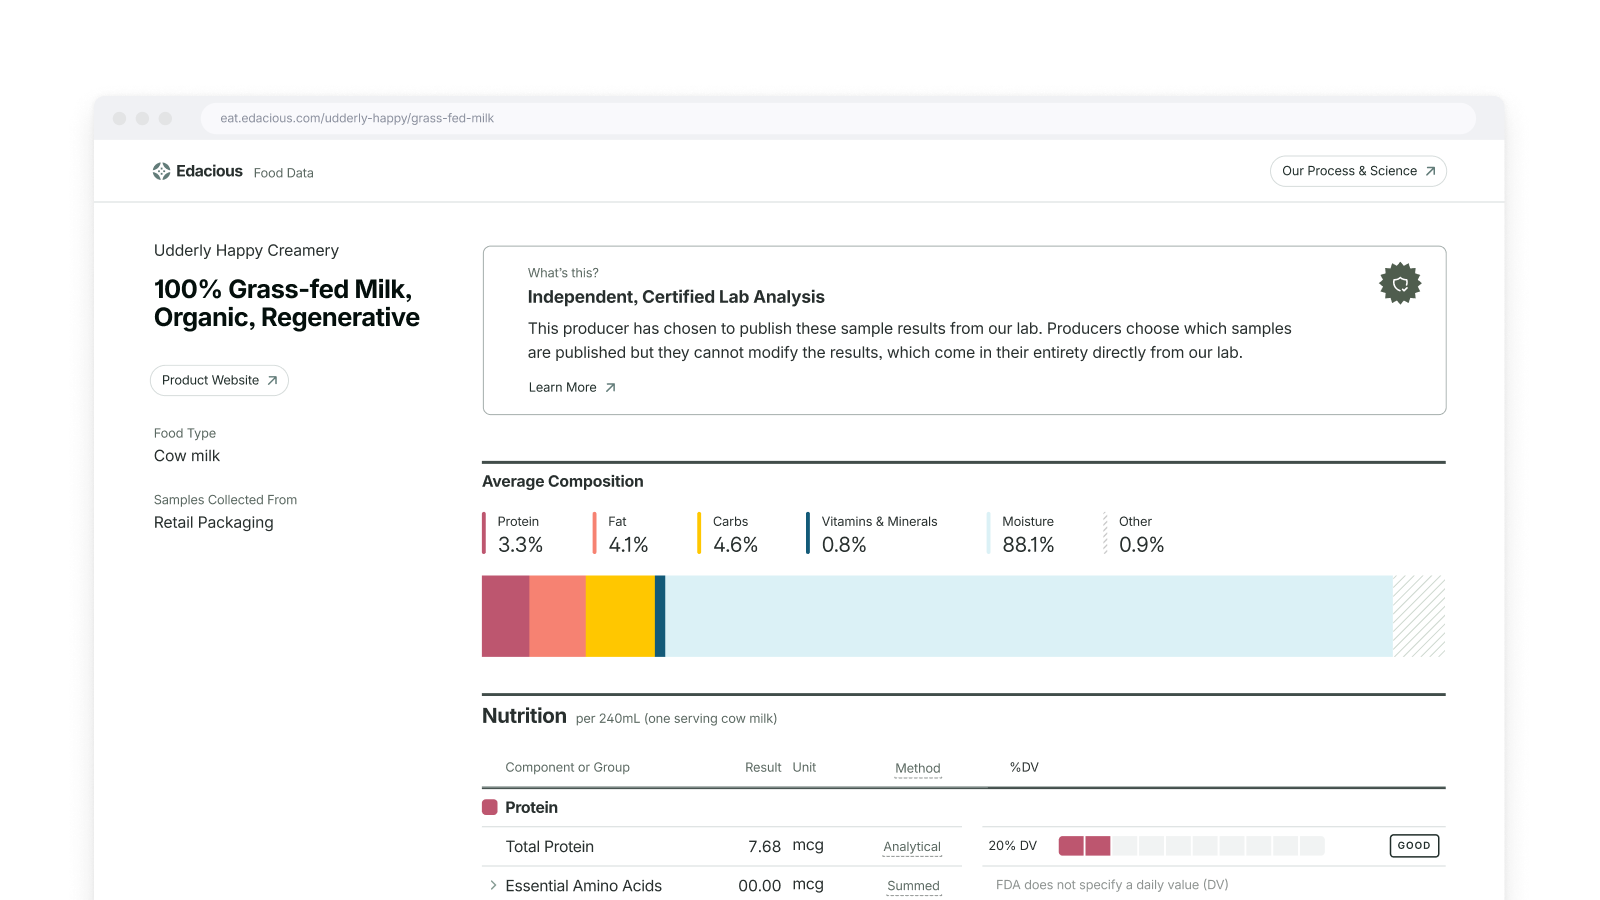Click the Fat segment in composition bar
Viewport: 1600px width, 900px height.
click(557, 616)
